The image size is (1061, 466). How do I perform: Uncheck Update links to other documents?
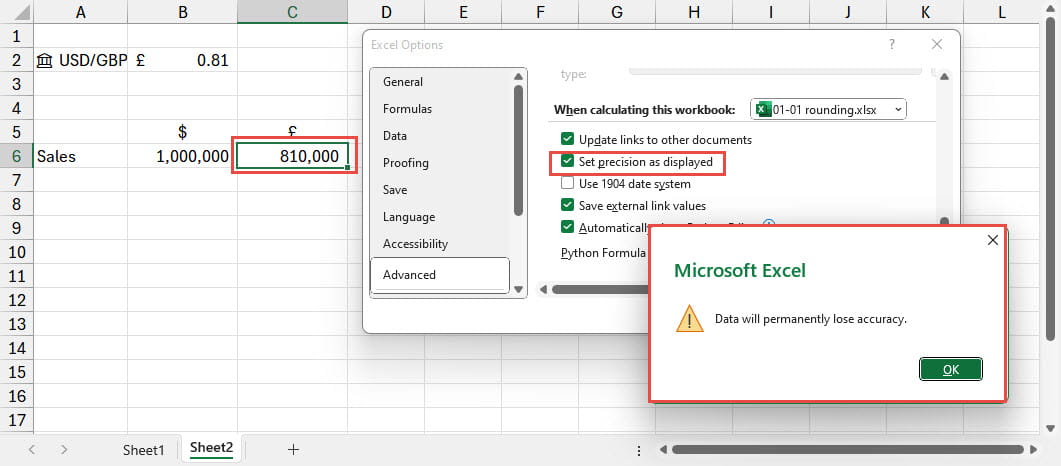click(568, 140)
